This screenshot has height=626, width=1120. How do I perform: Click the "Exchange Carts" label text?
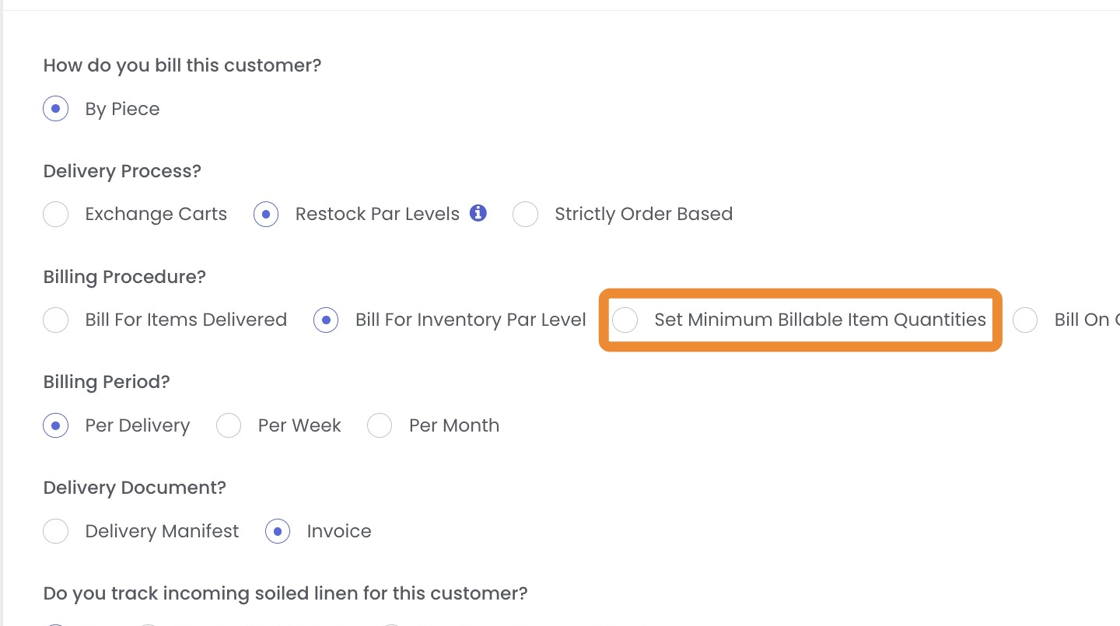pyautogui.click(x=156, y=214)
